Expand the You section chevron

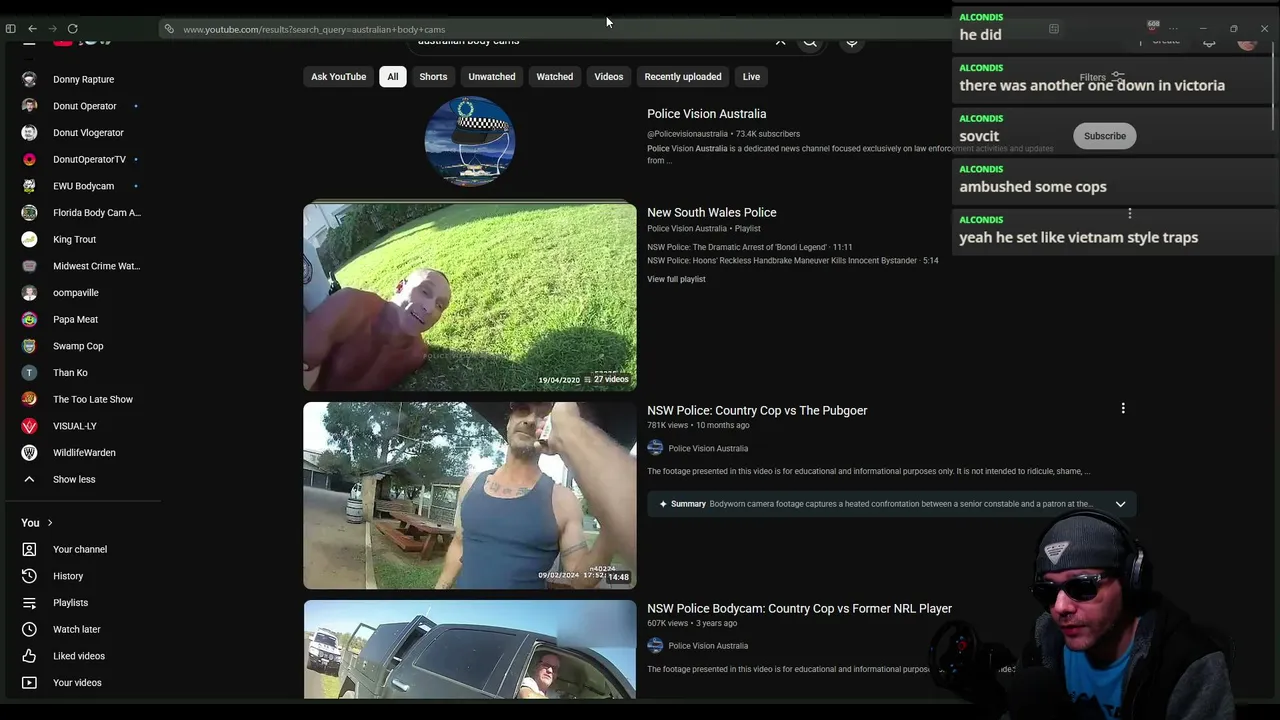click(x=50, y=523)
